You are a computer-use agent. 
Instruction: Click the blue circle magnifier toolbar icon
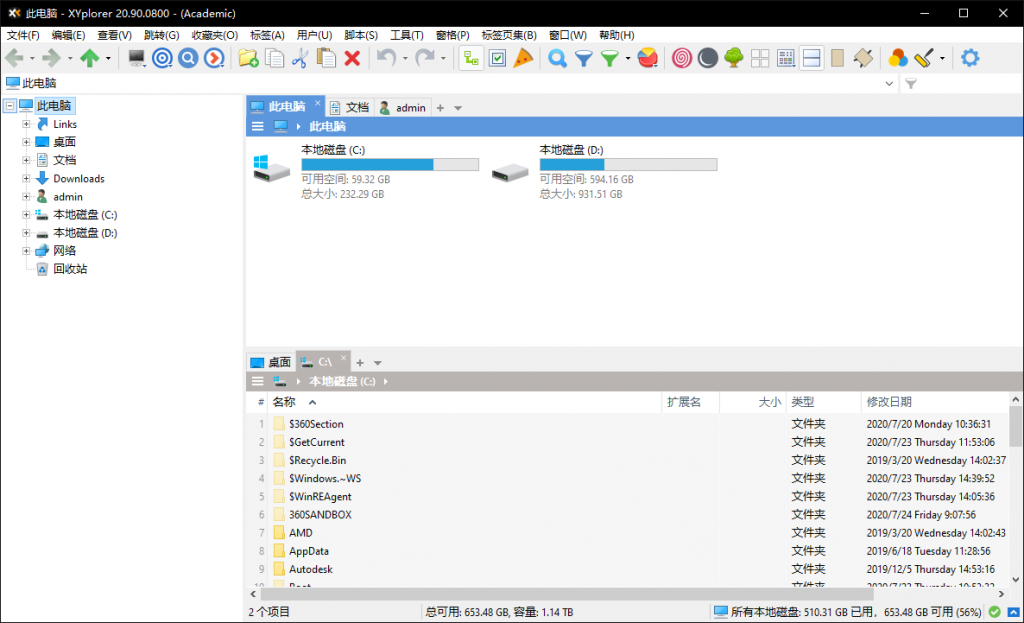click(188, 58)
